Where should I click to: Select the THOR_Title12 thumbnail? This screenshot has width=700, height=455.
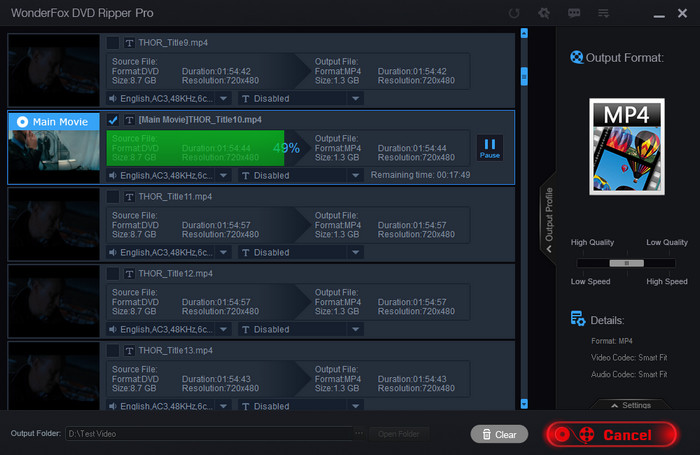pyautogui.click(x=54, y=301)
